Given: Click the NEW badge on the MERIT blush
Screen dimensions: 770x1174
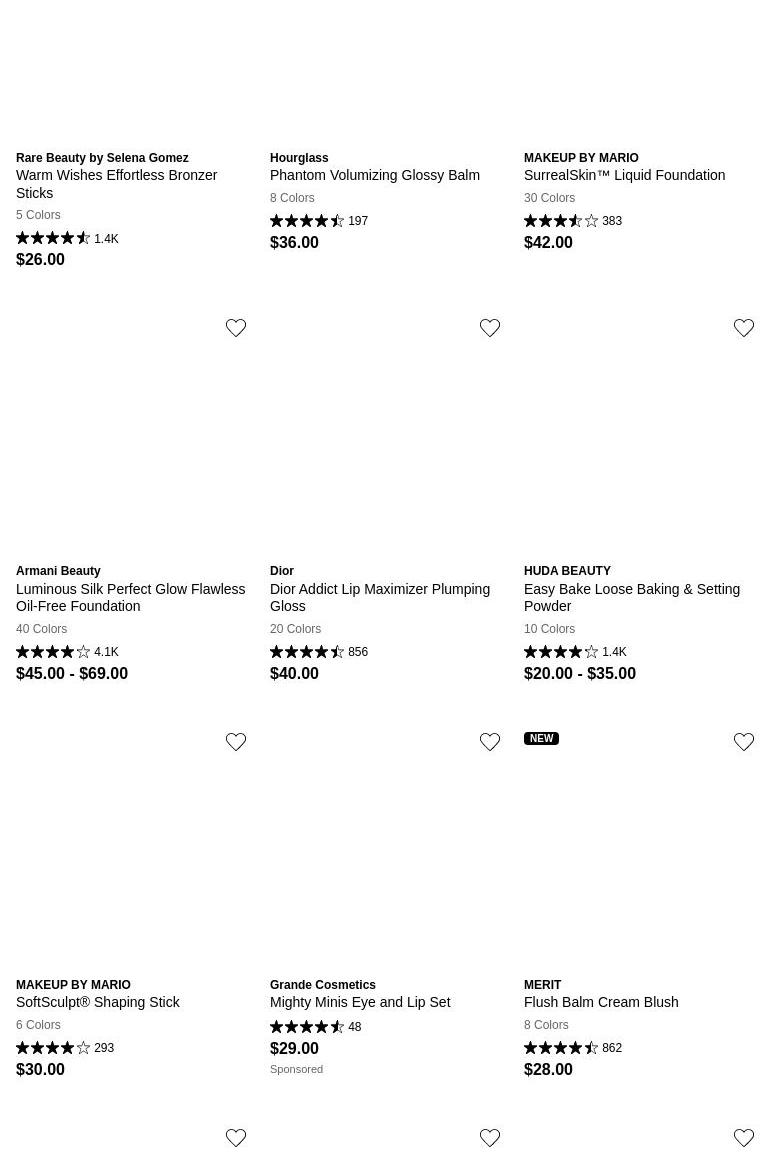Looking at the screenshot, I should [541, 739].
